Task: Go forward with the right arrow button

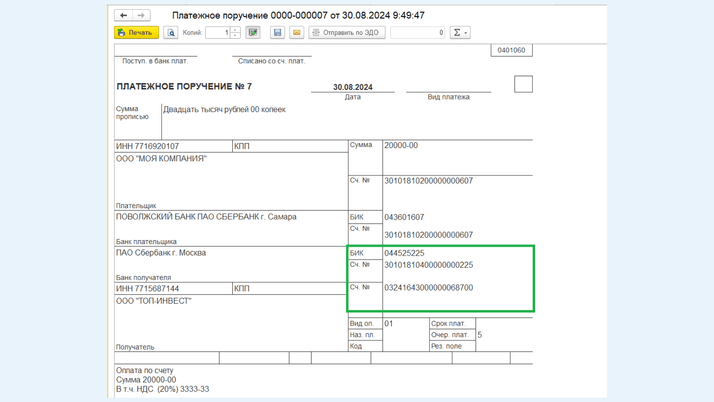Action: tap(141, 15)
